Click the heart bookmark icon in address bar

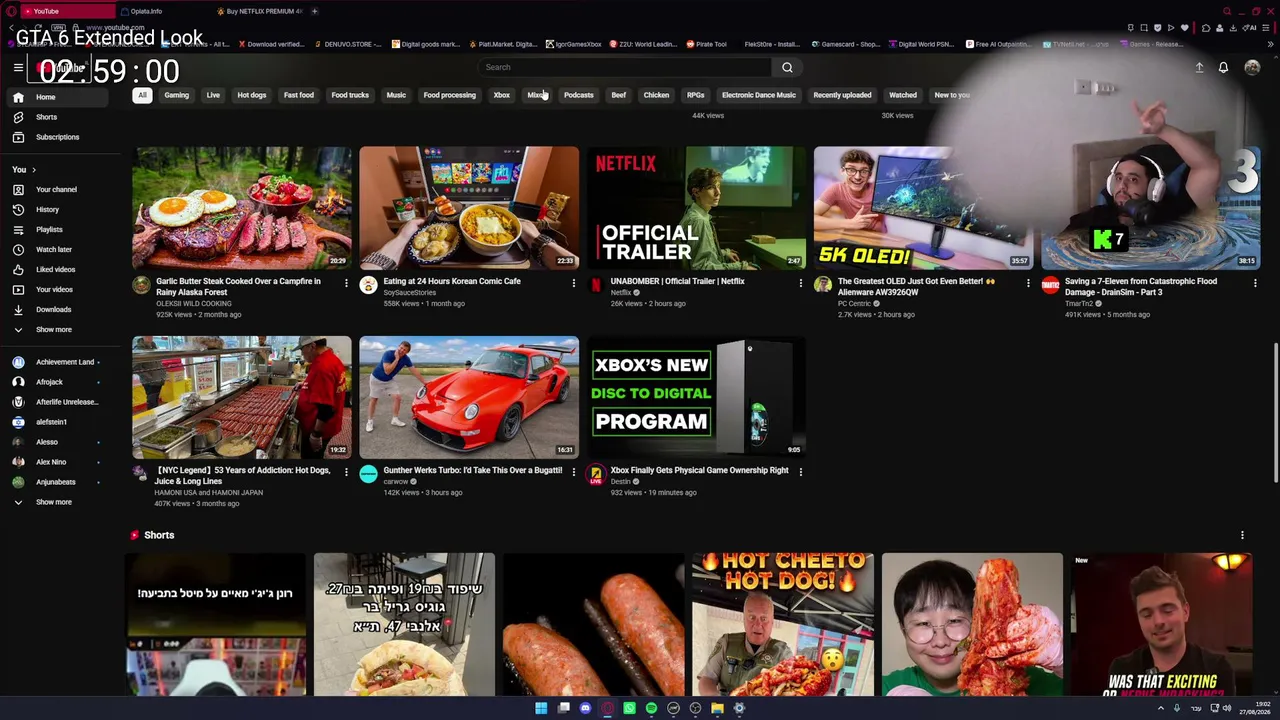tap(1185, 28)
